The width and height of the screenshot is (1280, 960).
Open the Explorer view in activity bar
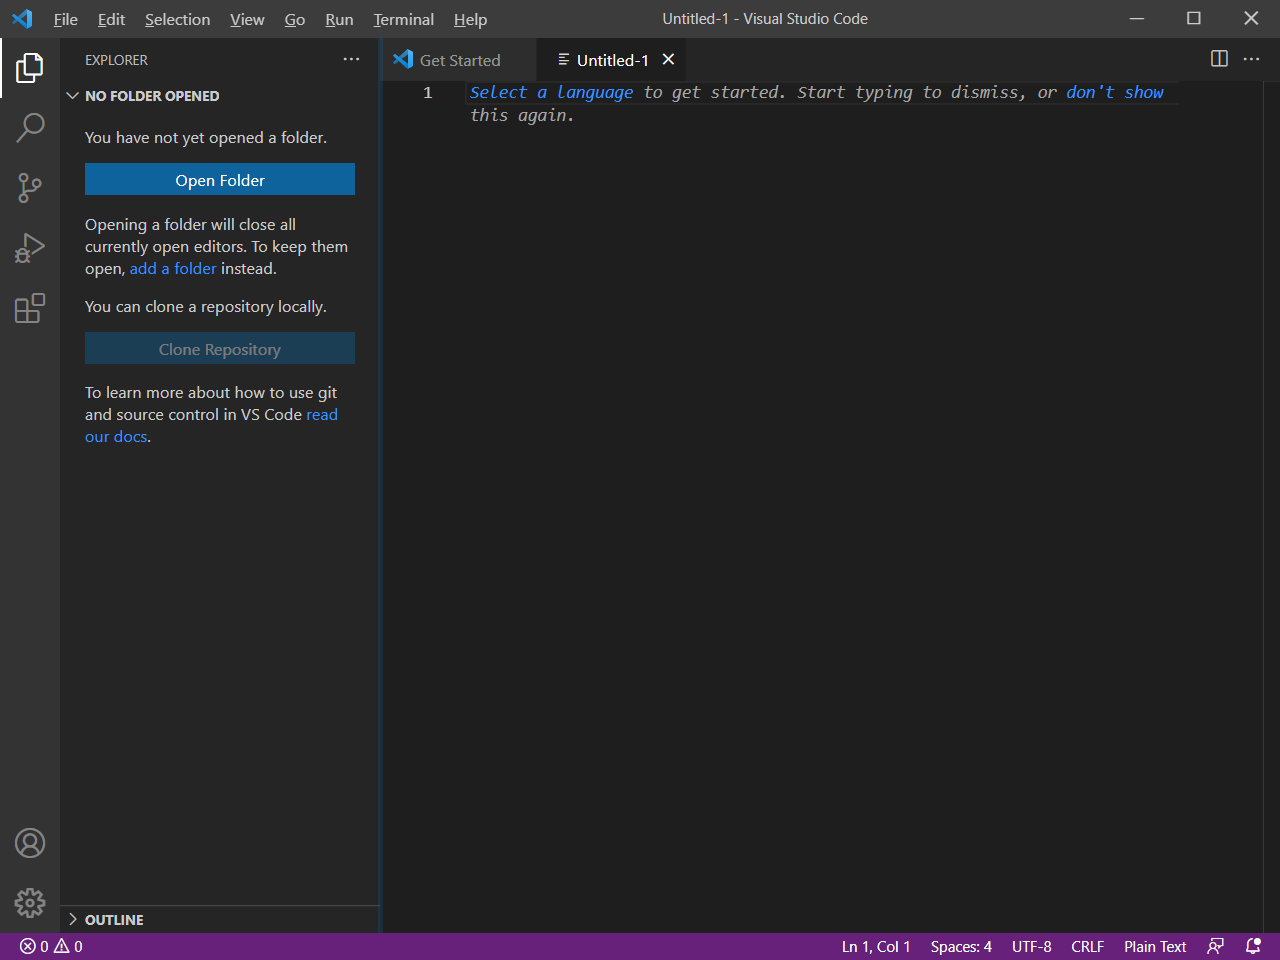(30, 68)
